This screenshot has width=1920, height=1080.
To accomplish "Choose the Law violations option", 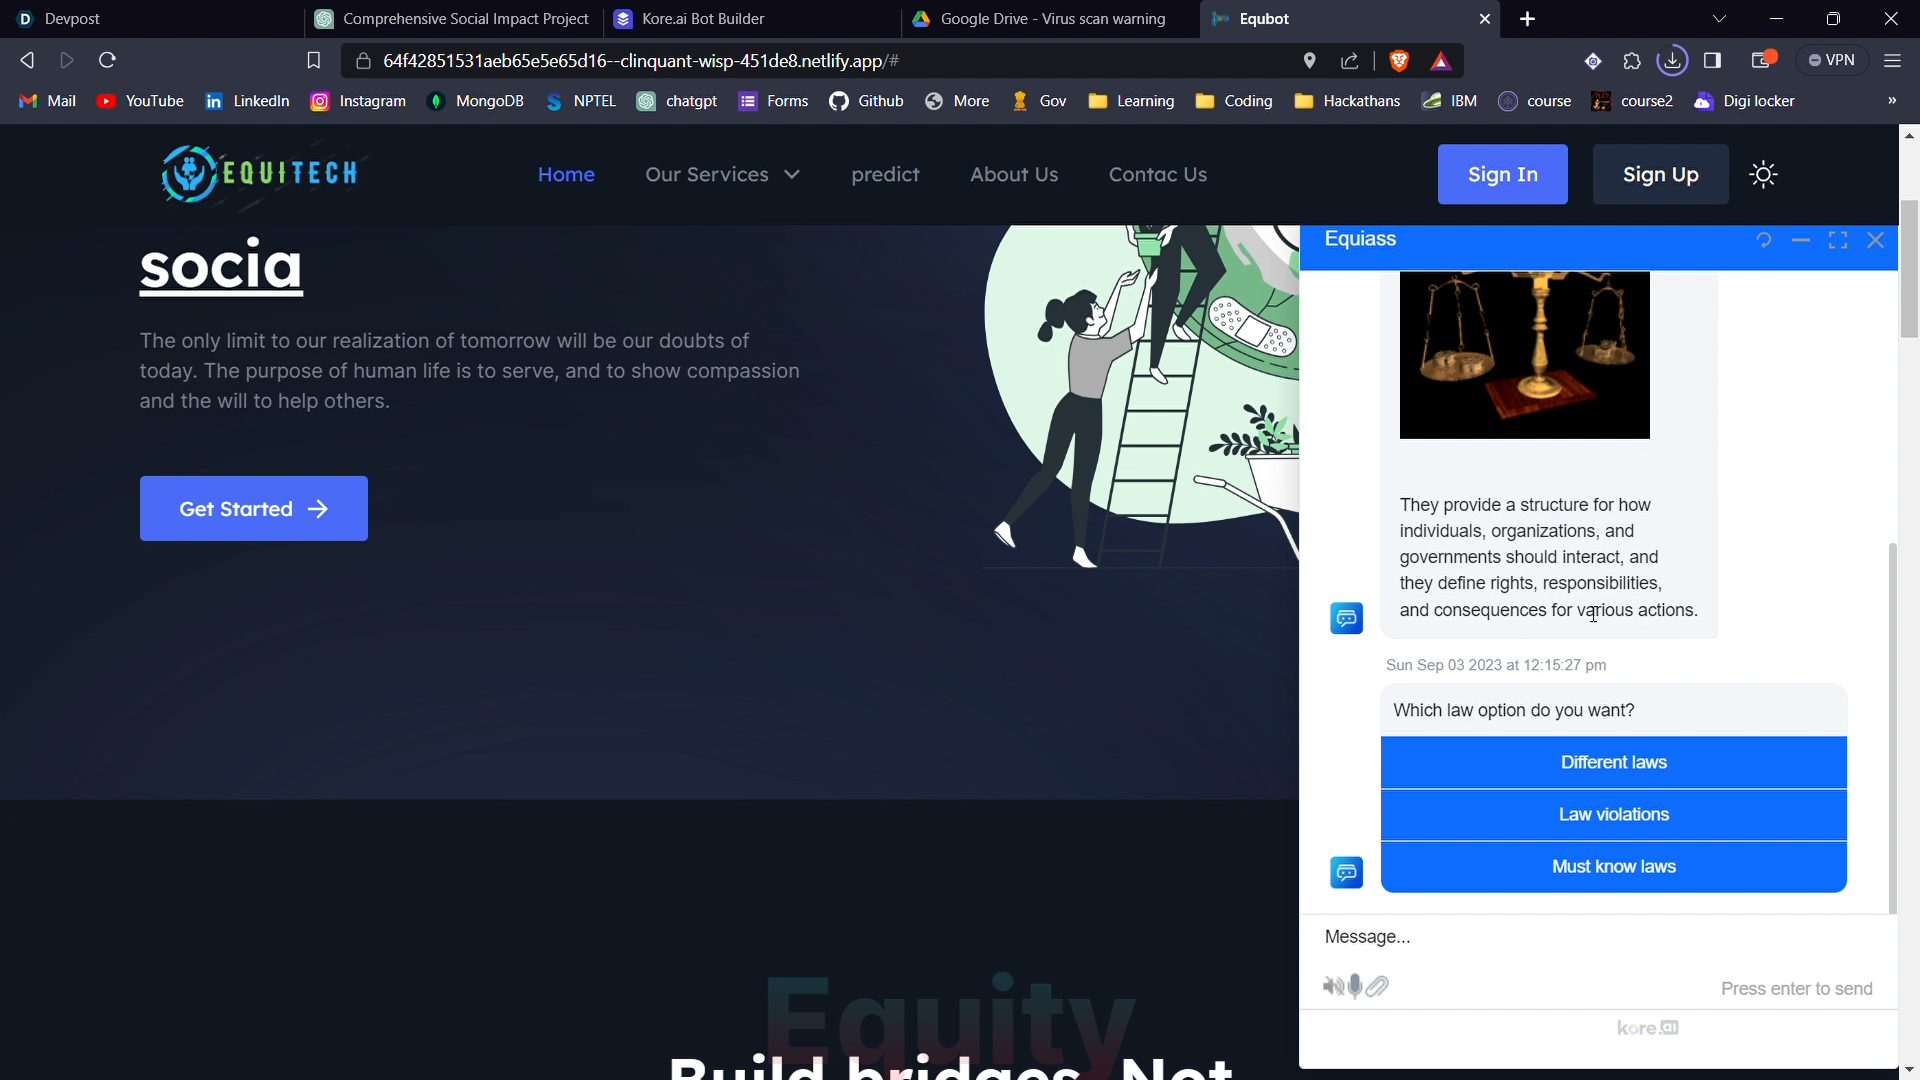I will [x=1613, y=815].
